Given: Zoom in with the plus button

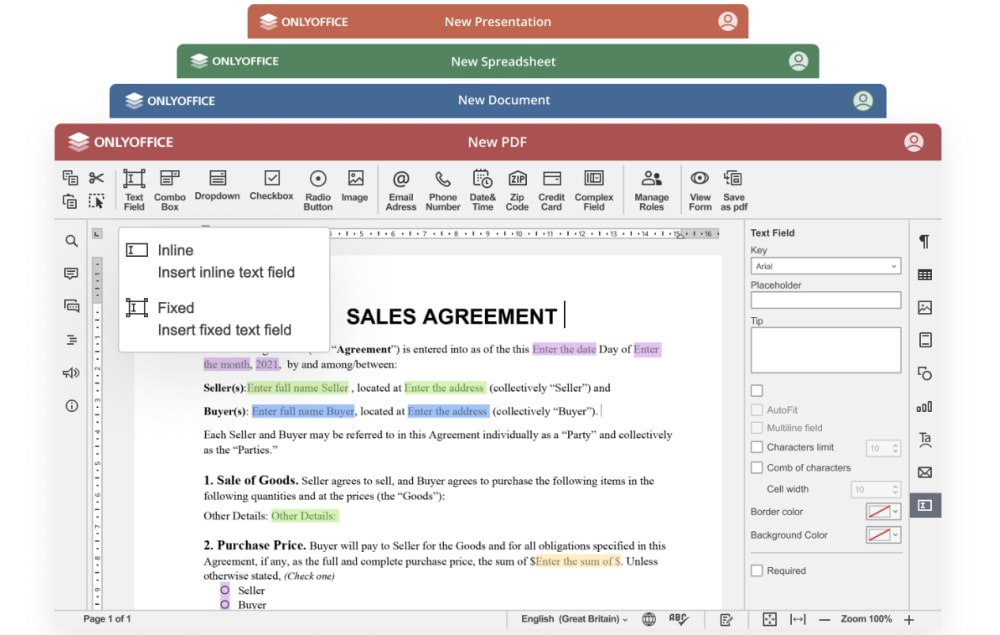Looking at the screenshot, I should (909, 620).
